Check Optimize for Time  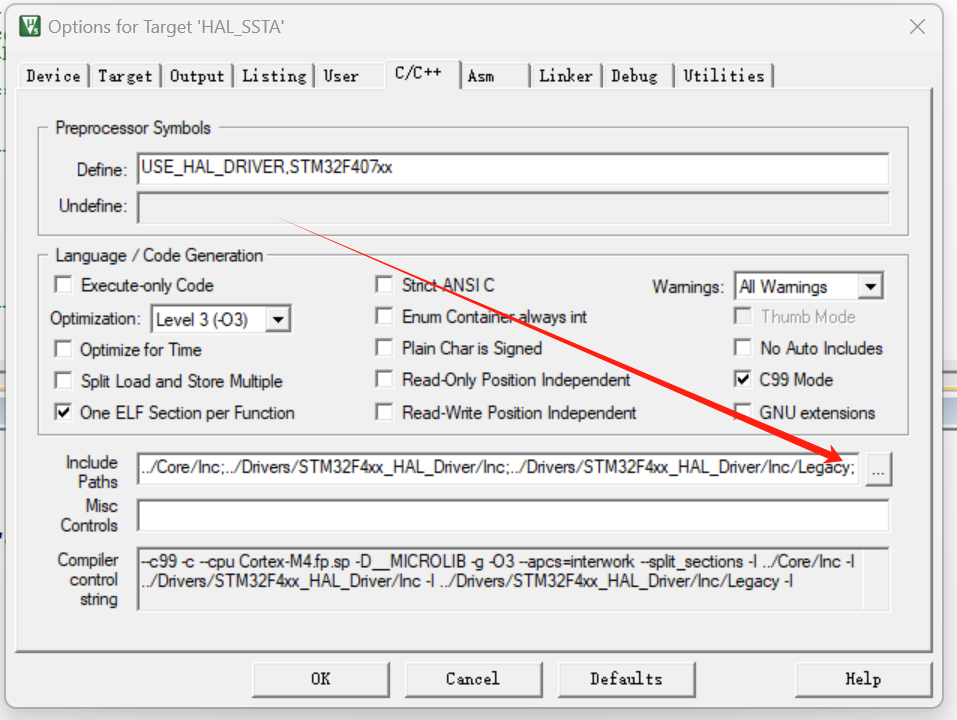[x=63, y=349]
